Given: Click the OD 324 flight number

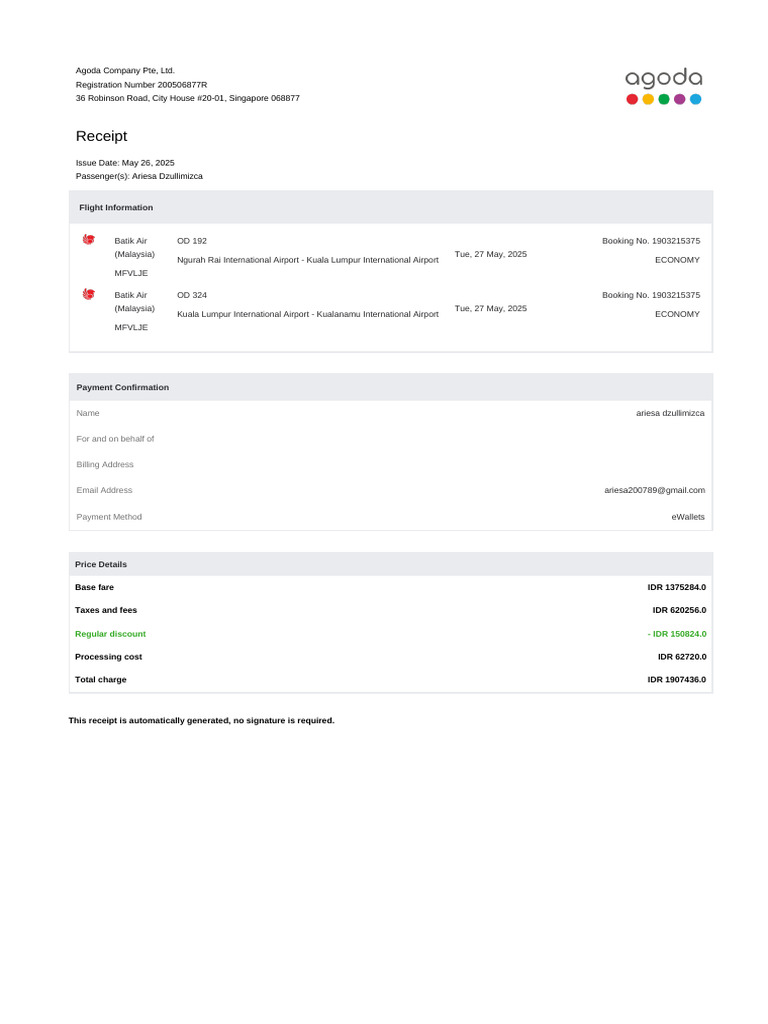Looking at the screenshot, I should click(x=192, y=295).
